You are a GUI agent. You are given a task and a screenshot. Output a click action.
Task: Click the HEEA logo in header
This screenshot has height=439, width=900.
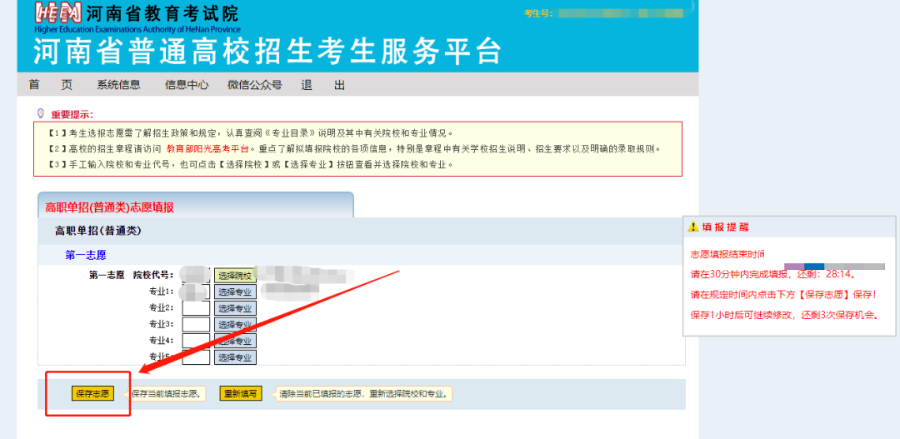point(57,13)
